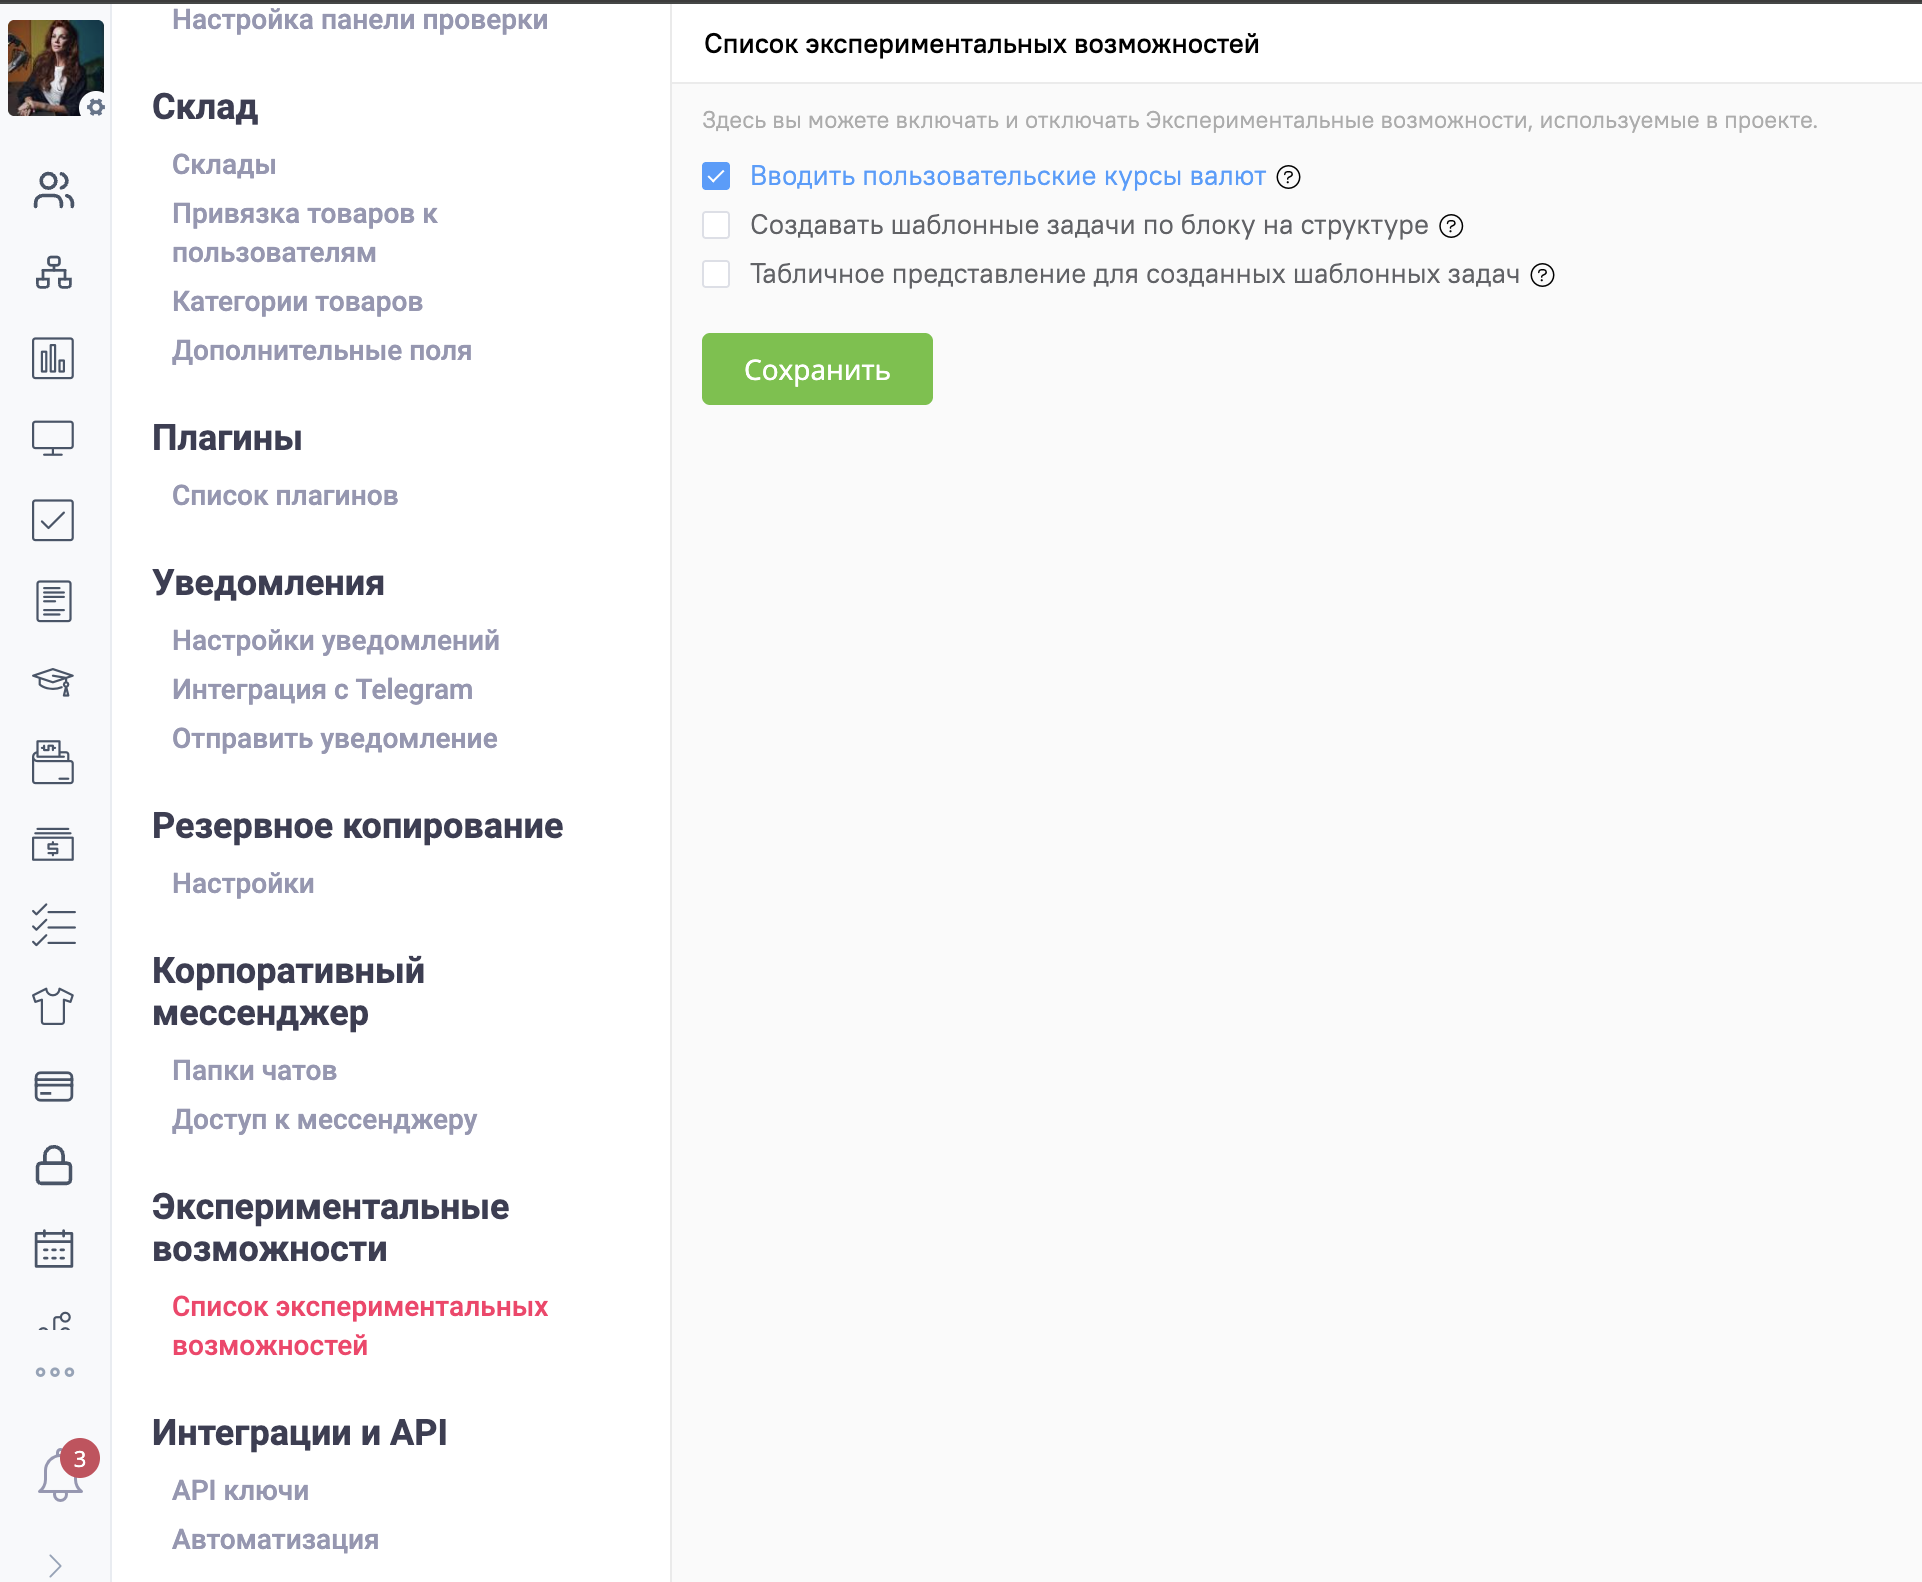Click the user avatar photo
The image size is (1922, 1582).
pos(55,68)
